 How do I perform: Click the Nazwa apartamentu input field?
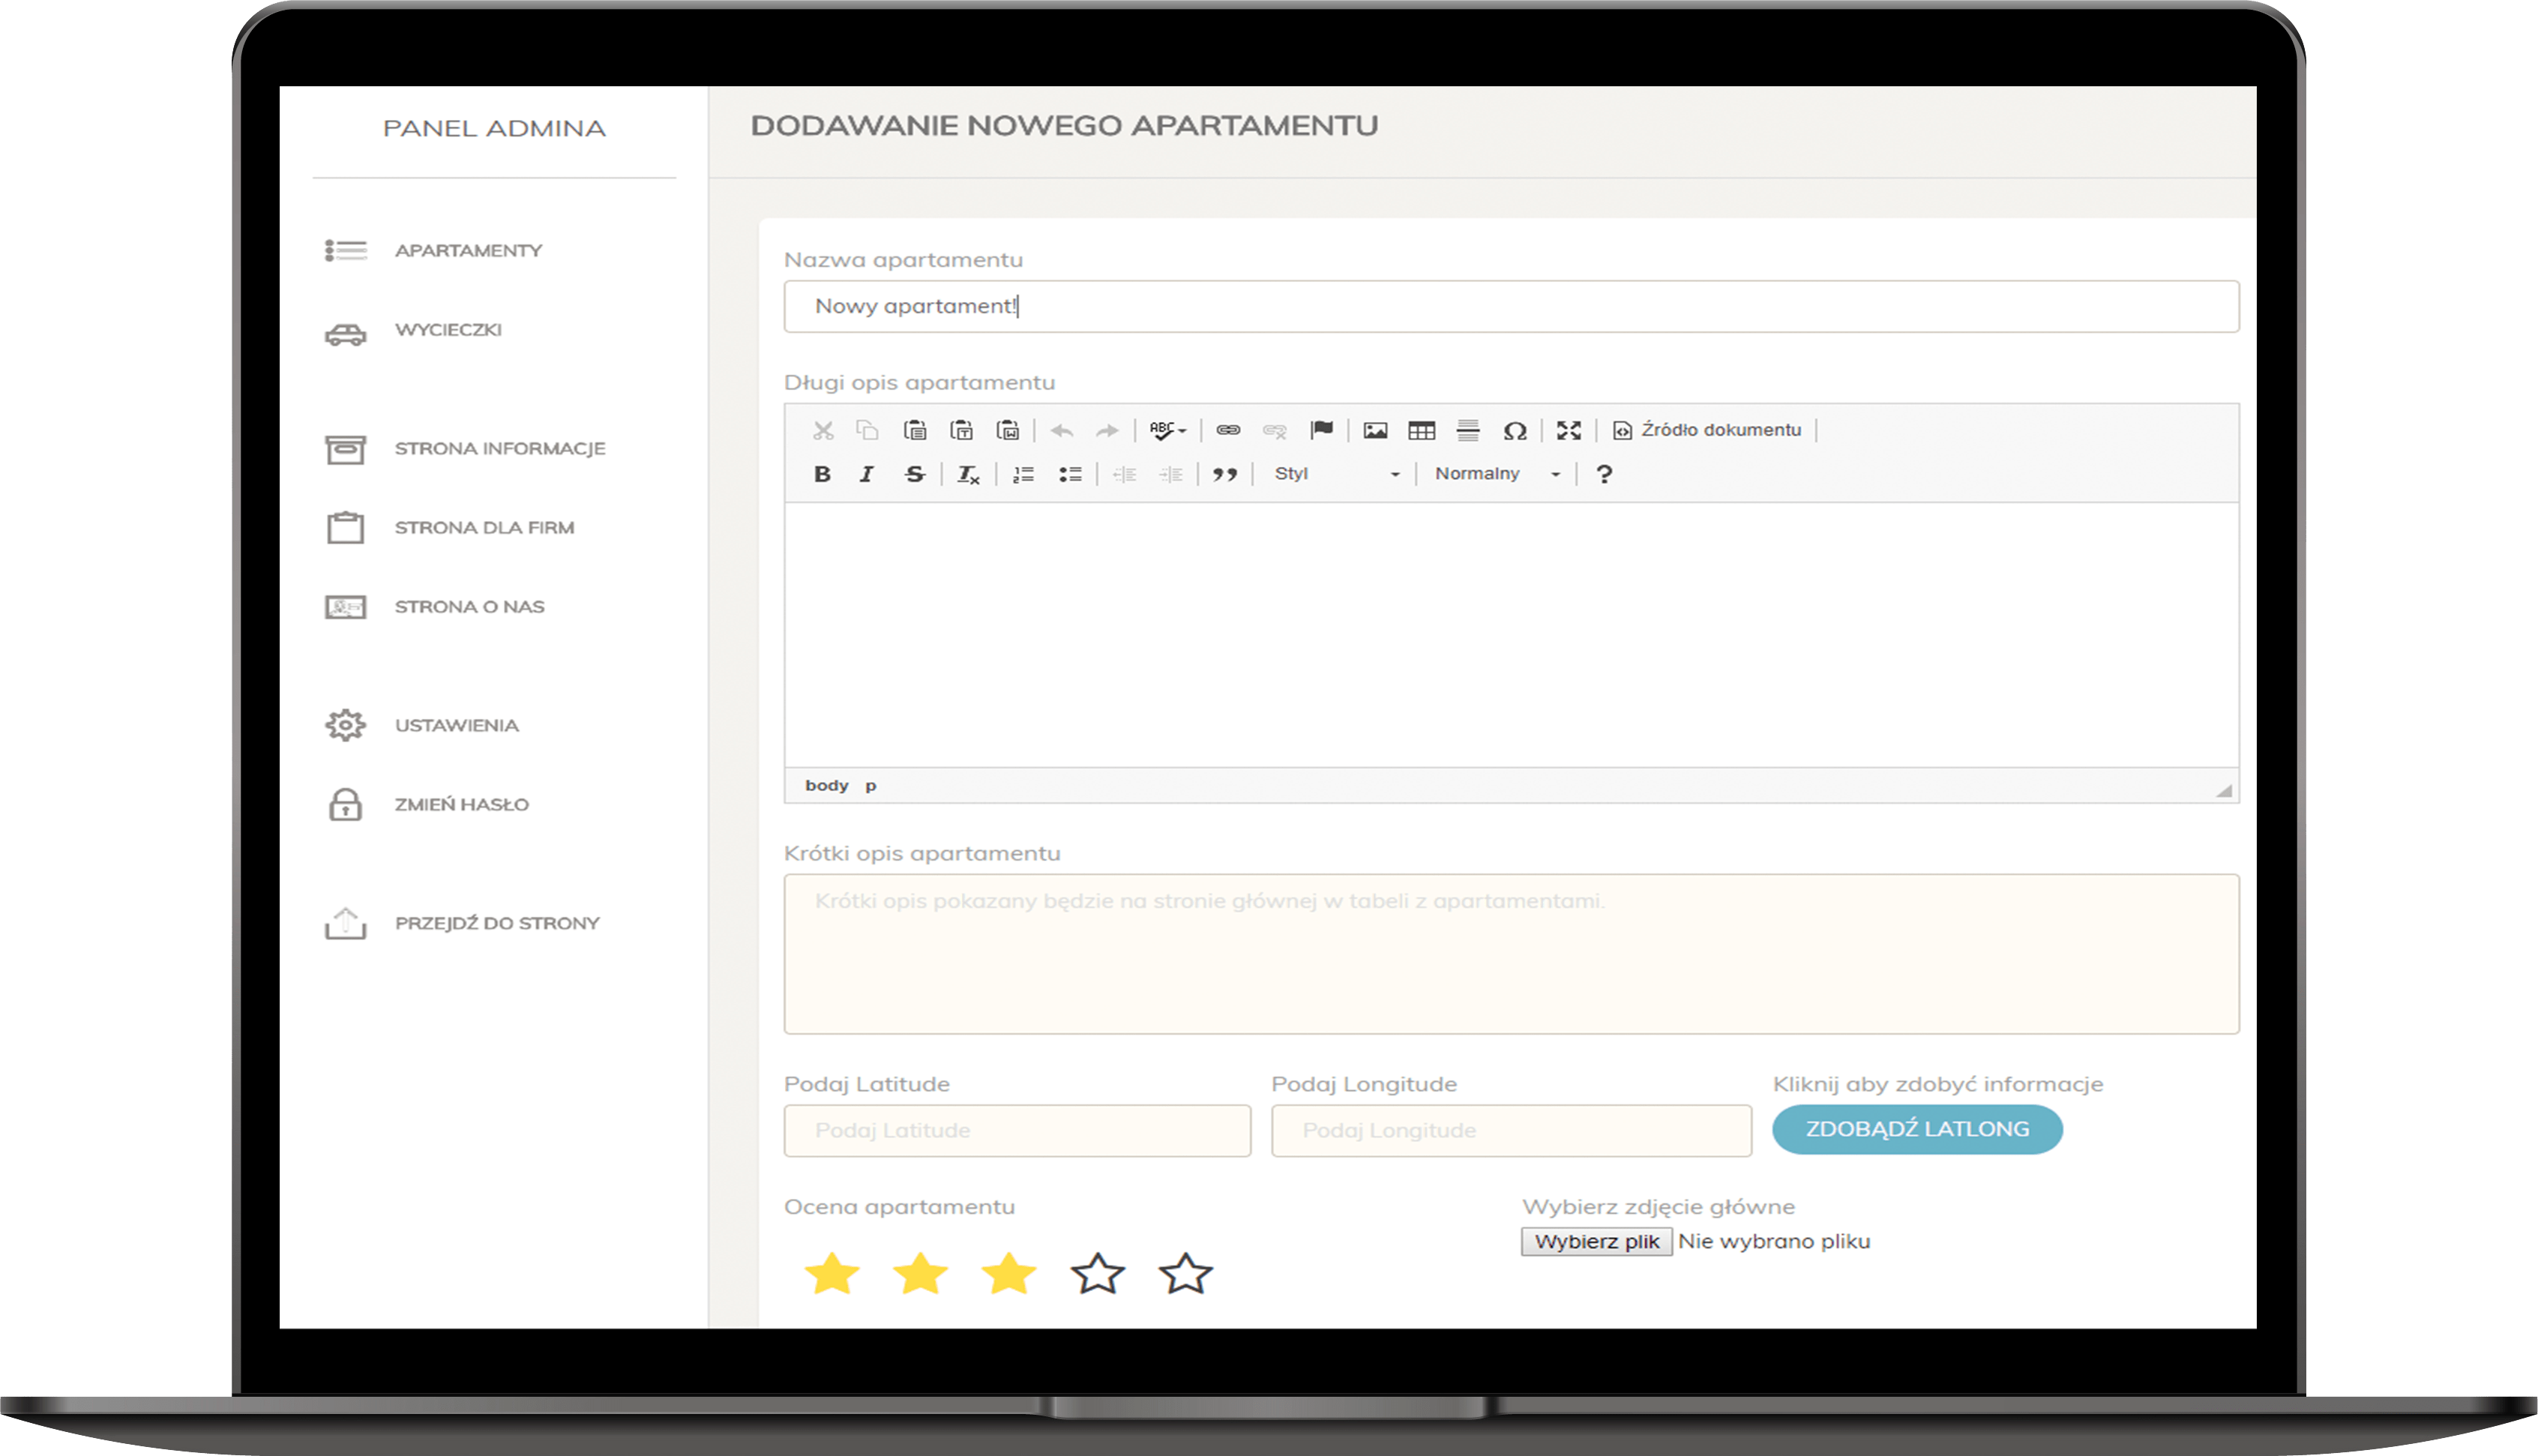coord(1511,306)
